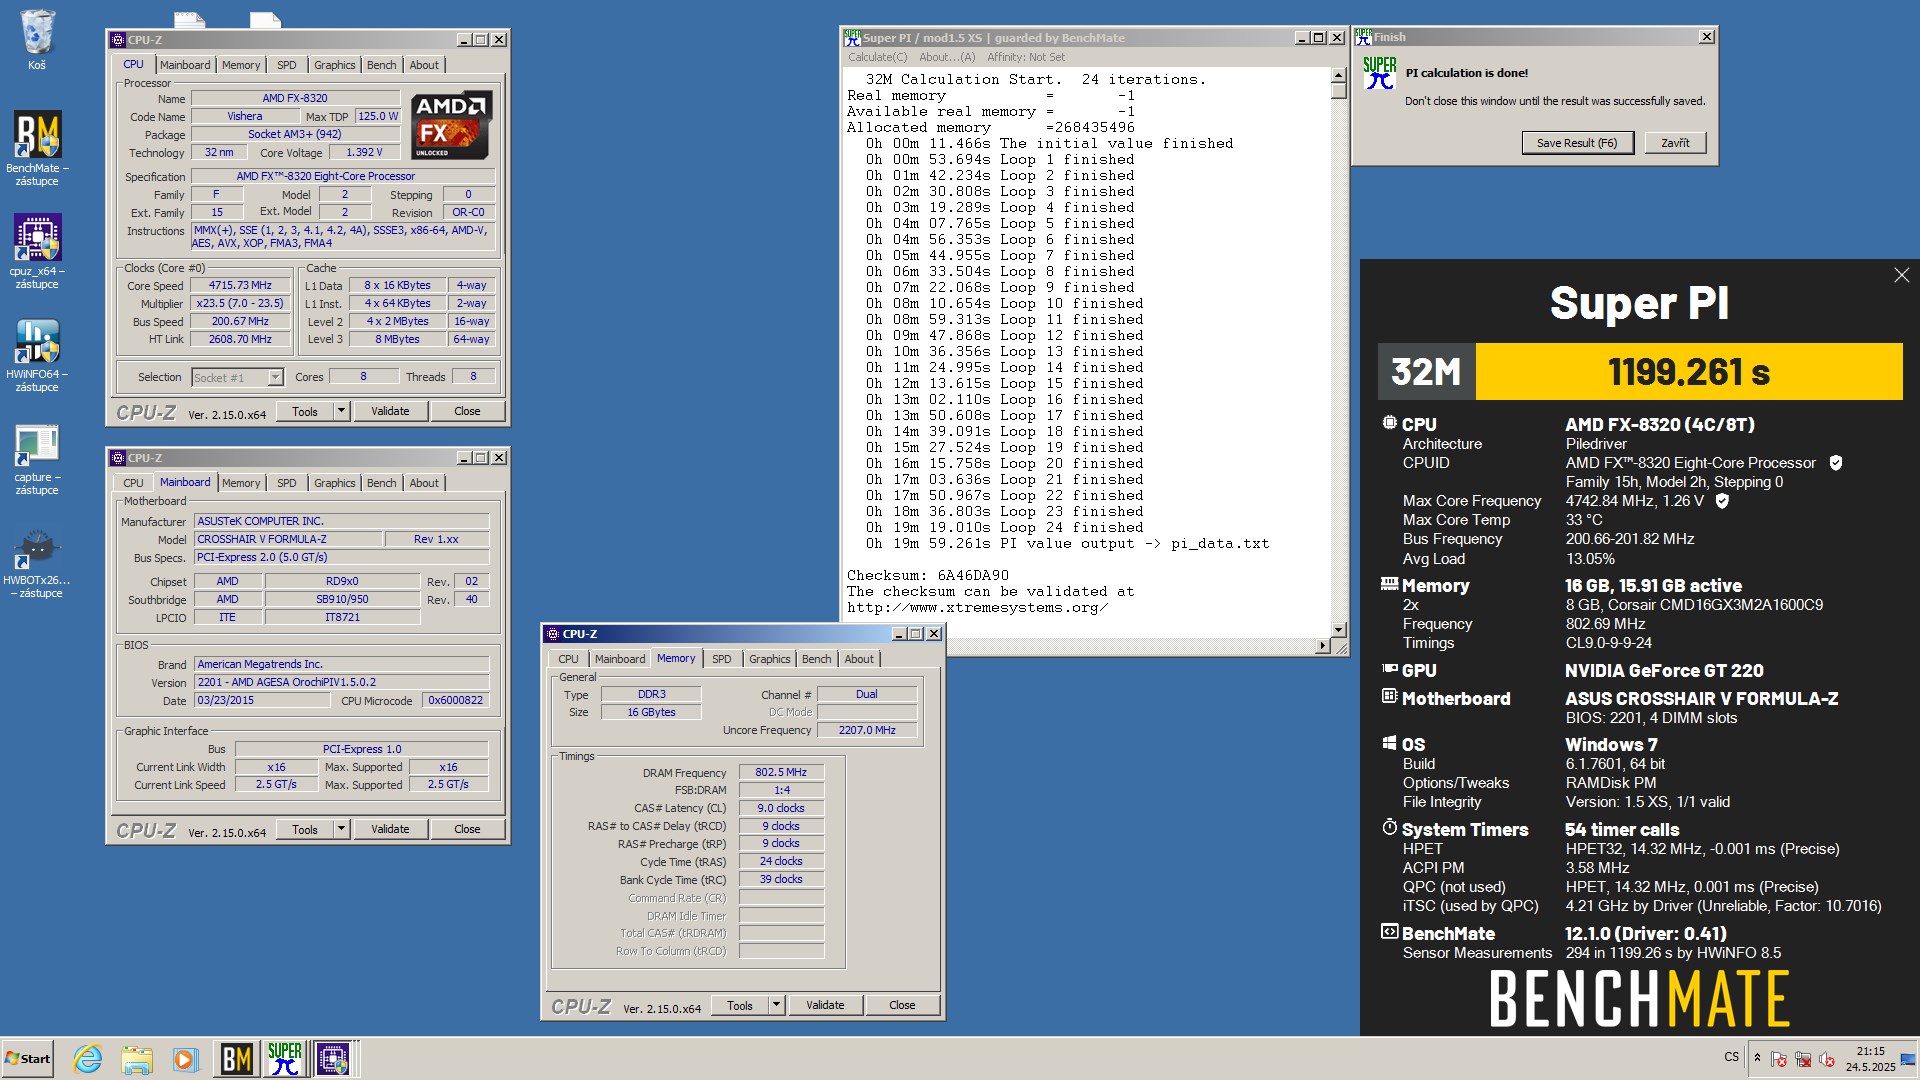Screen dimensions: 1920x1080
Task: Click the xtremesystems.org URL text
Action: click(x=977, y=607)
